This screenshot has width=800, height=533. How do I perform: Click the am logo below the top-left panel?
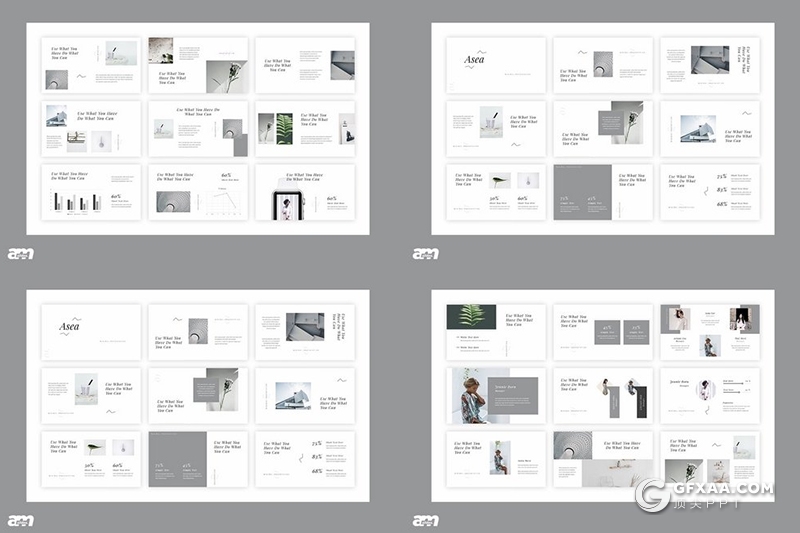tap(20, 253)
